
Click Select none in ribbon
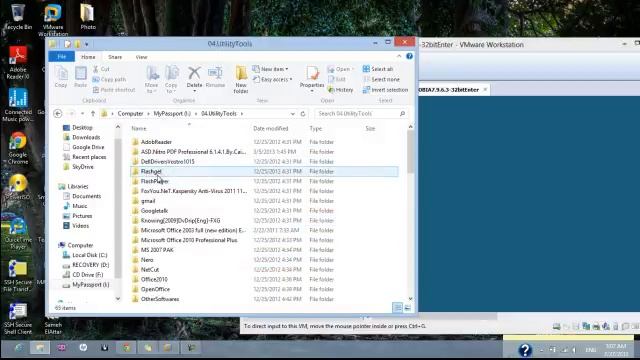click(381, 80)
